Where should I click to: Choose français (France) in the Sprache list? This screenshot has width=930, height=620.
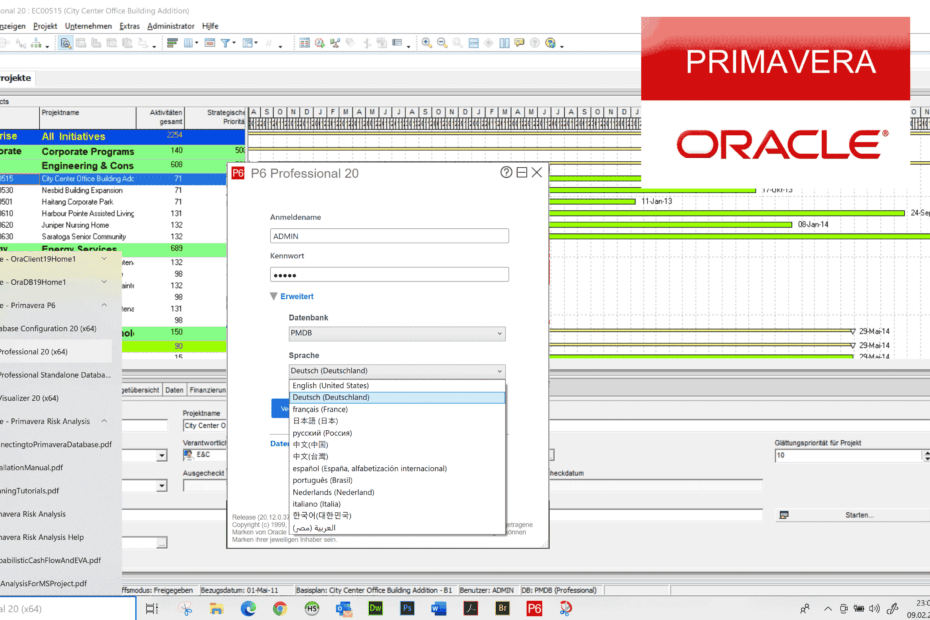click(320, 409)
